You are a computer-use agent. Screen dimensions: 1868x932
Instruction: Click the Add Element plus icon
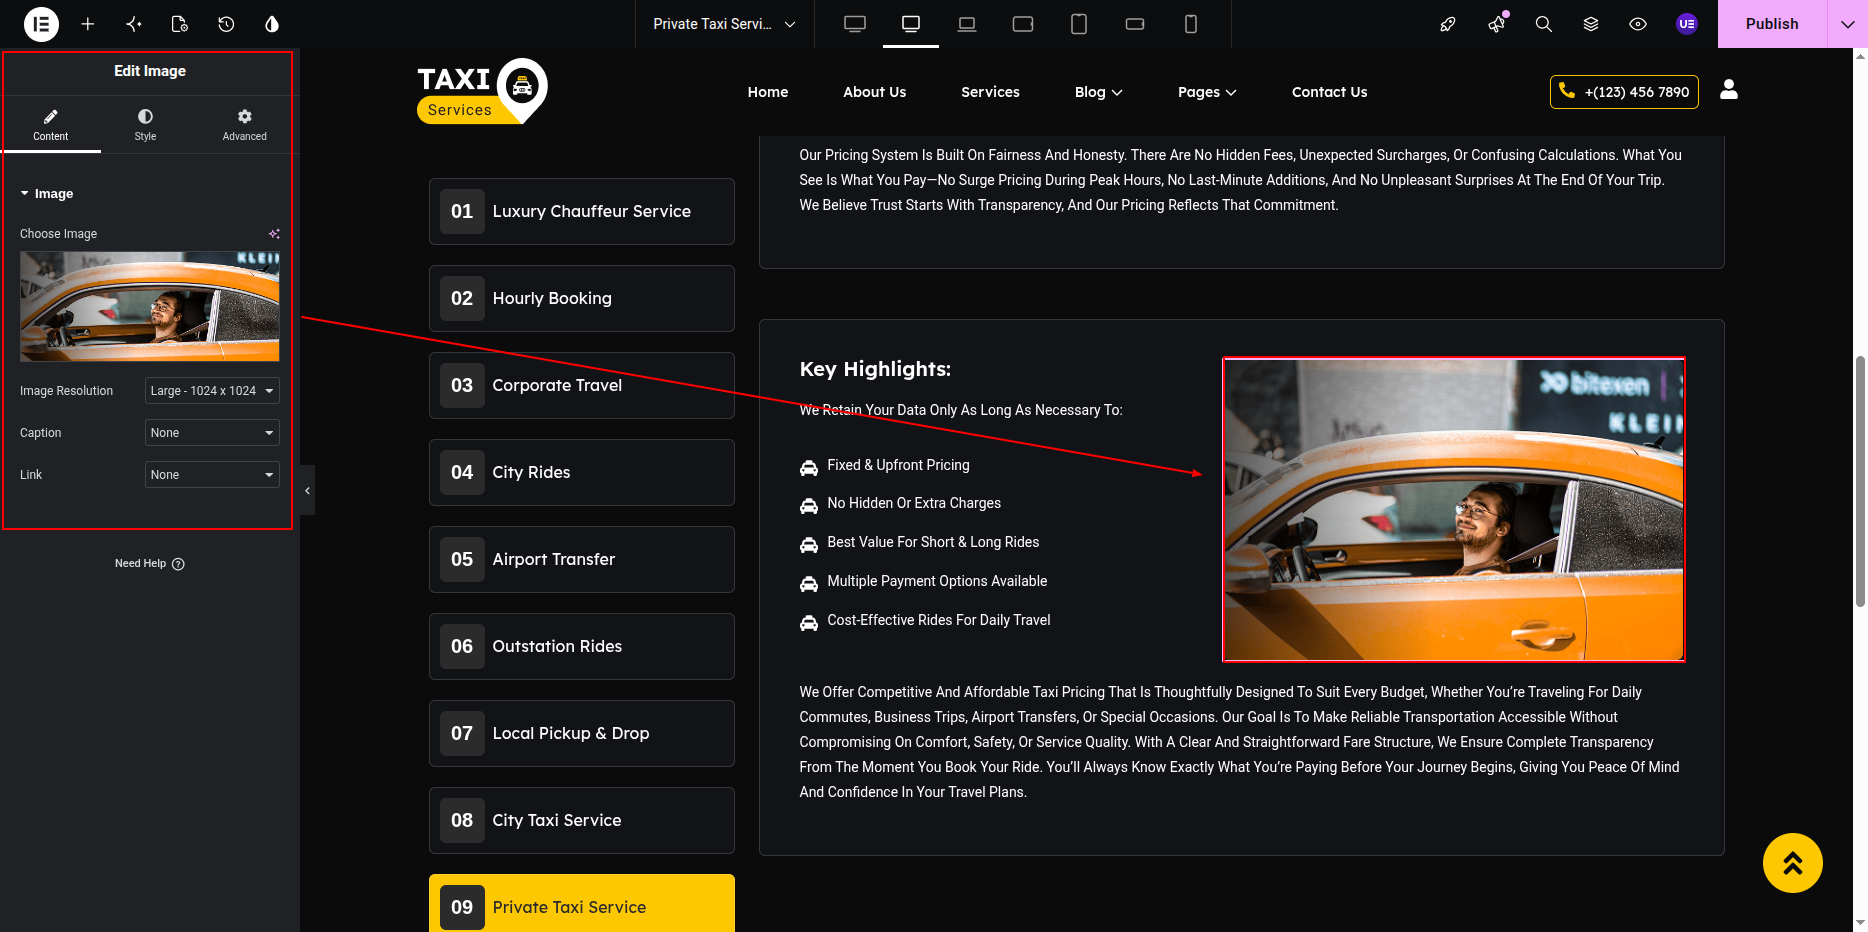coord(88,24)
